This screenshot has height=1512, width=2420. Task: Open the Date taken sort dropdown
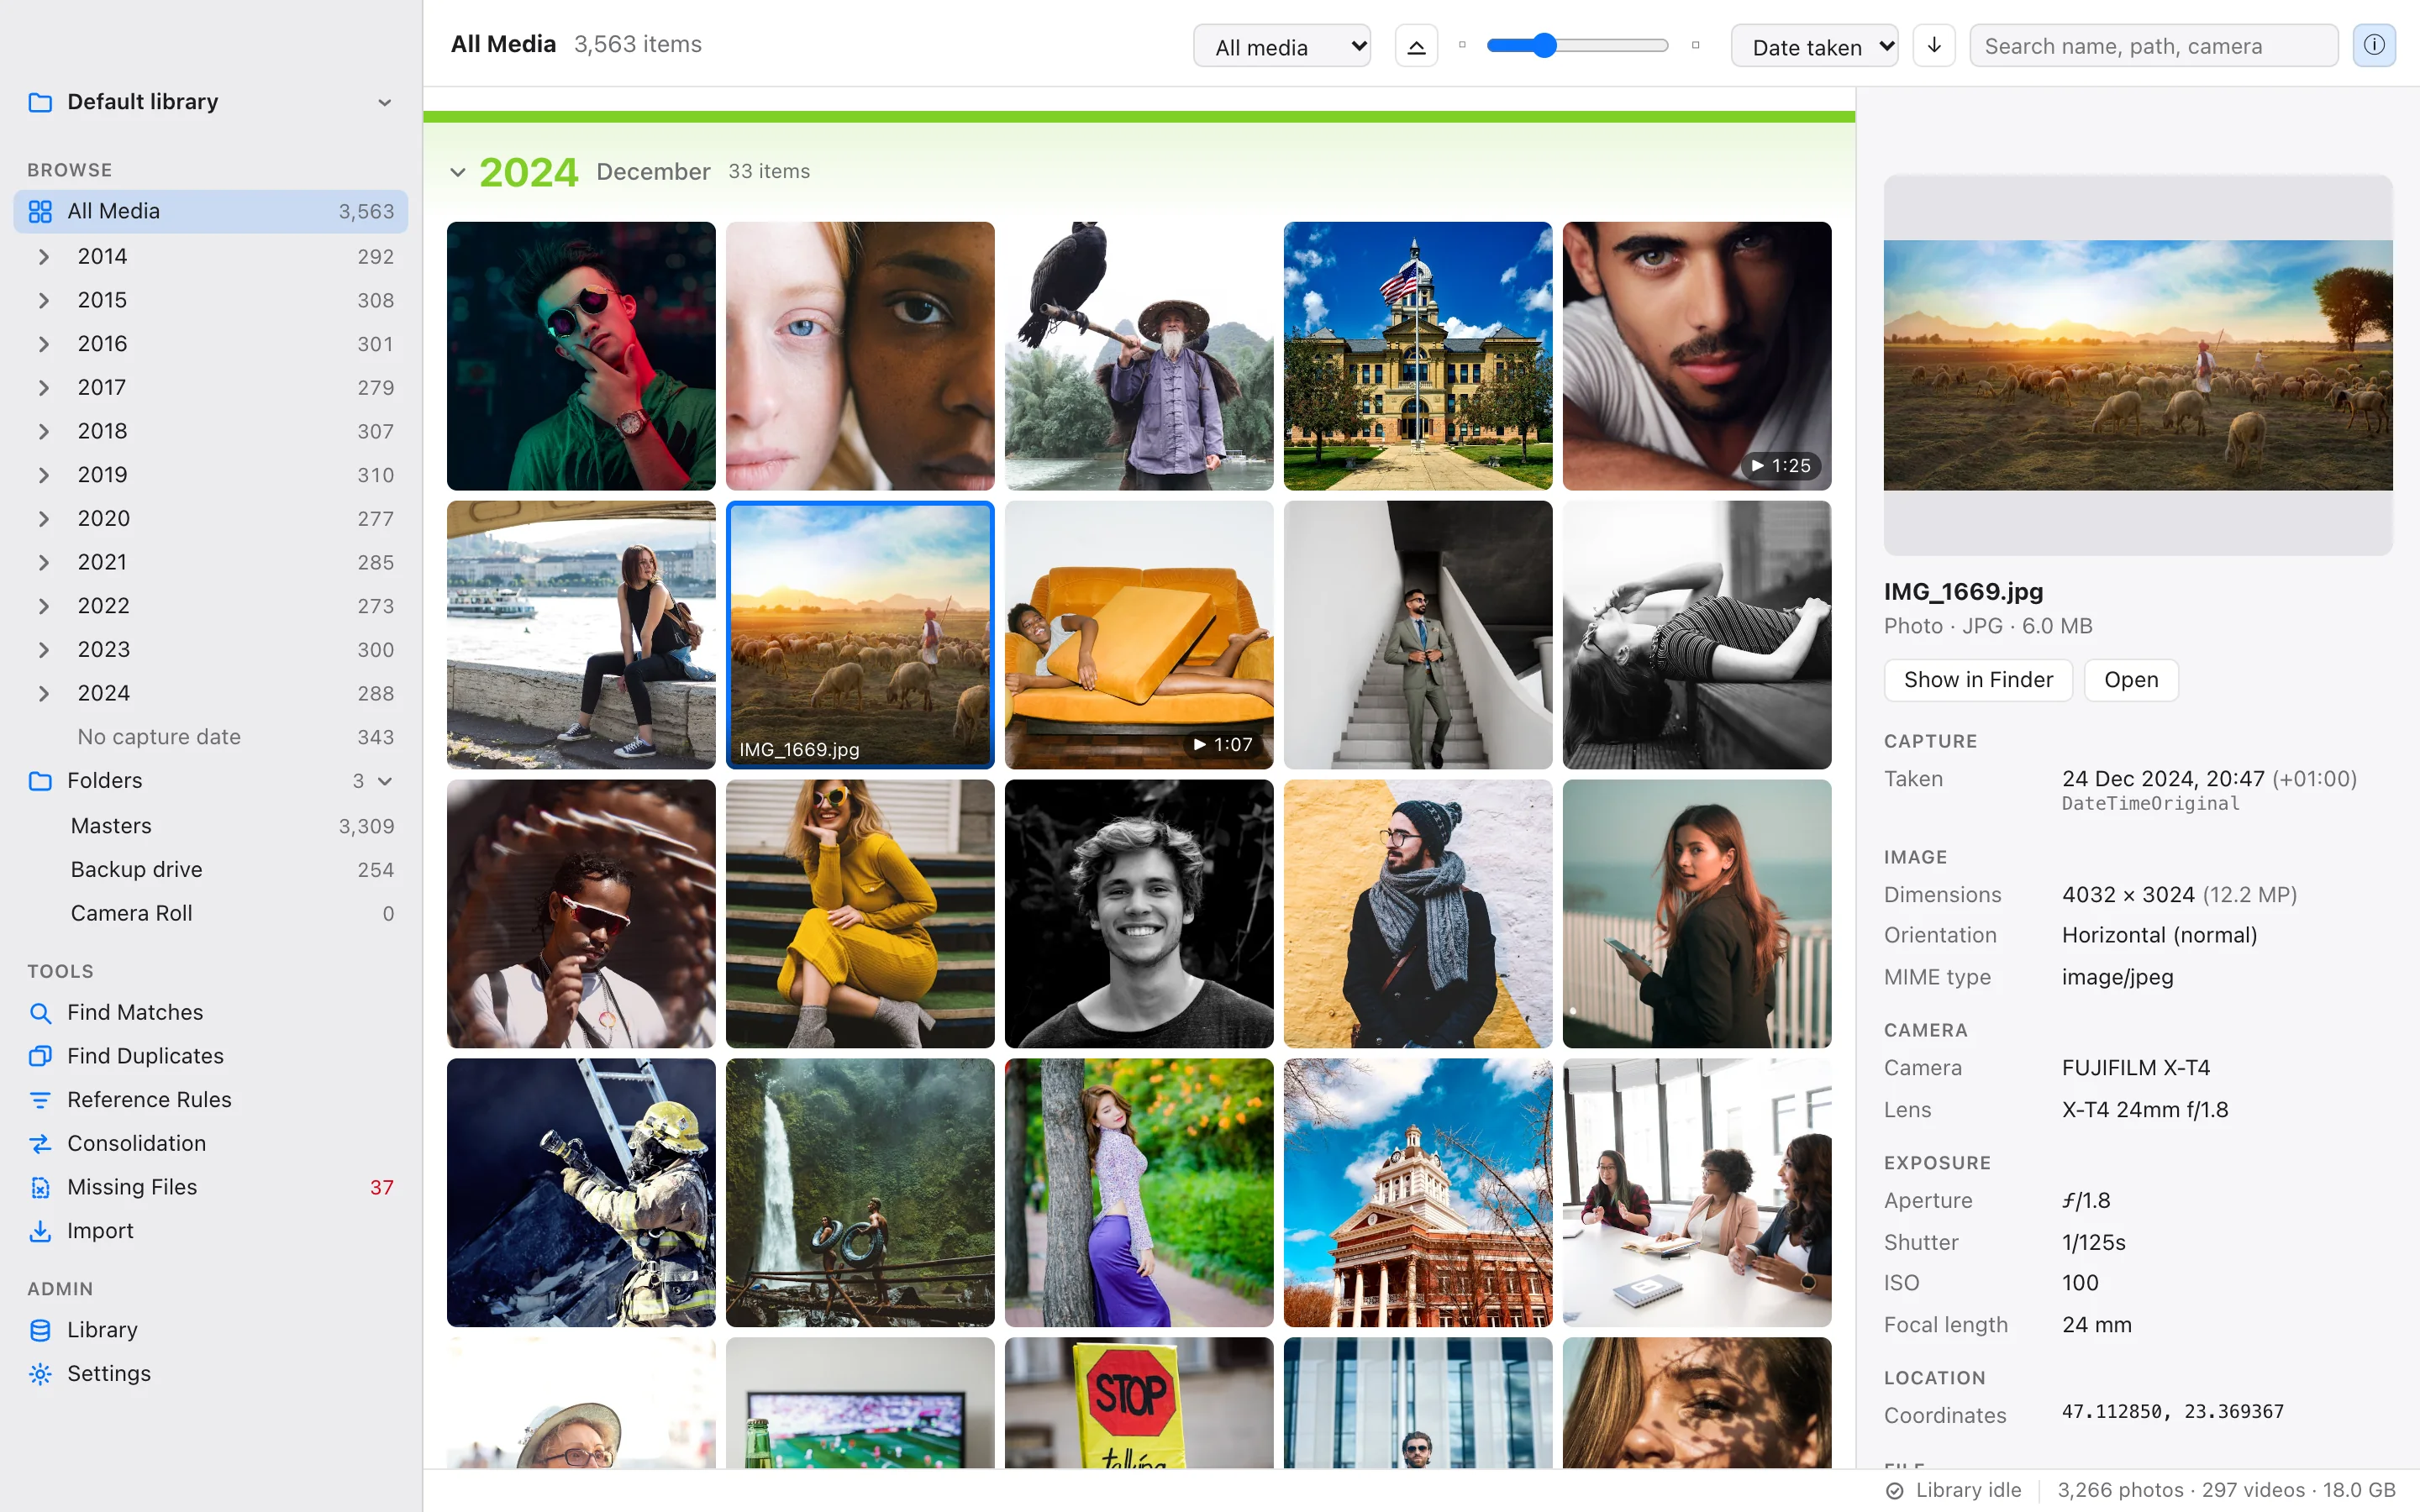tap(1815, 46)
